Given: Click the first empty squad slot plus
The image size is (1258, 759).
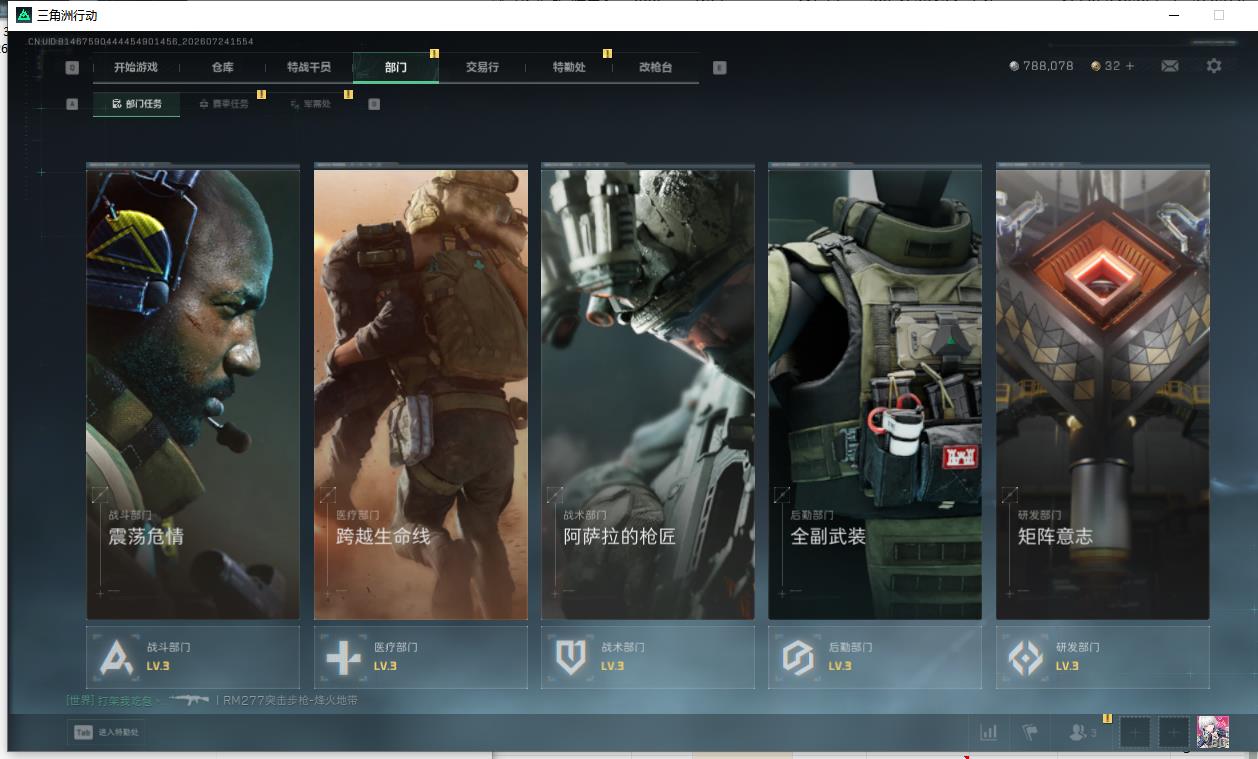Looking at the screenshot, I should click(1135, 732).
